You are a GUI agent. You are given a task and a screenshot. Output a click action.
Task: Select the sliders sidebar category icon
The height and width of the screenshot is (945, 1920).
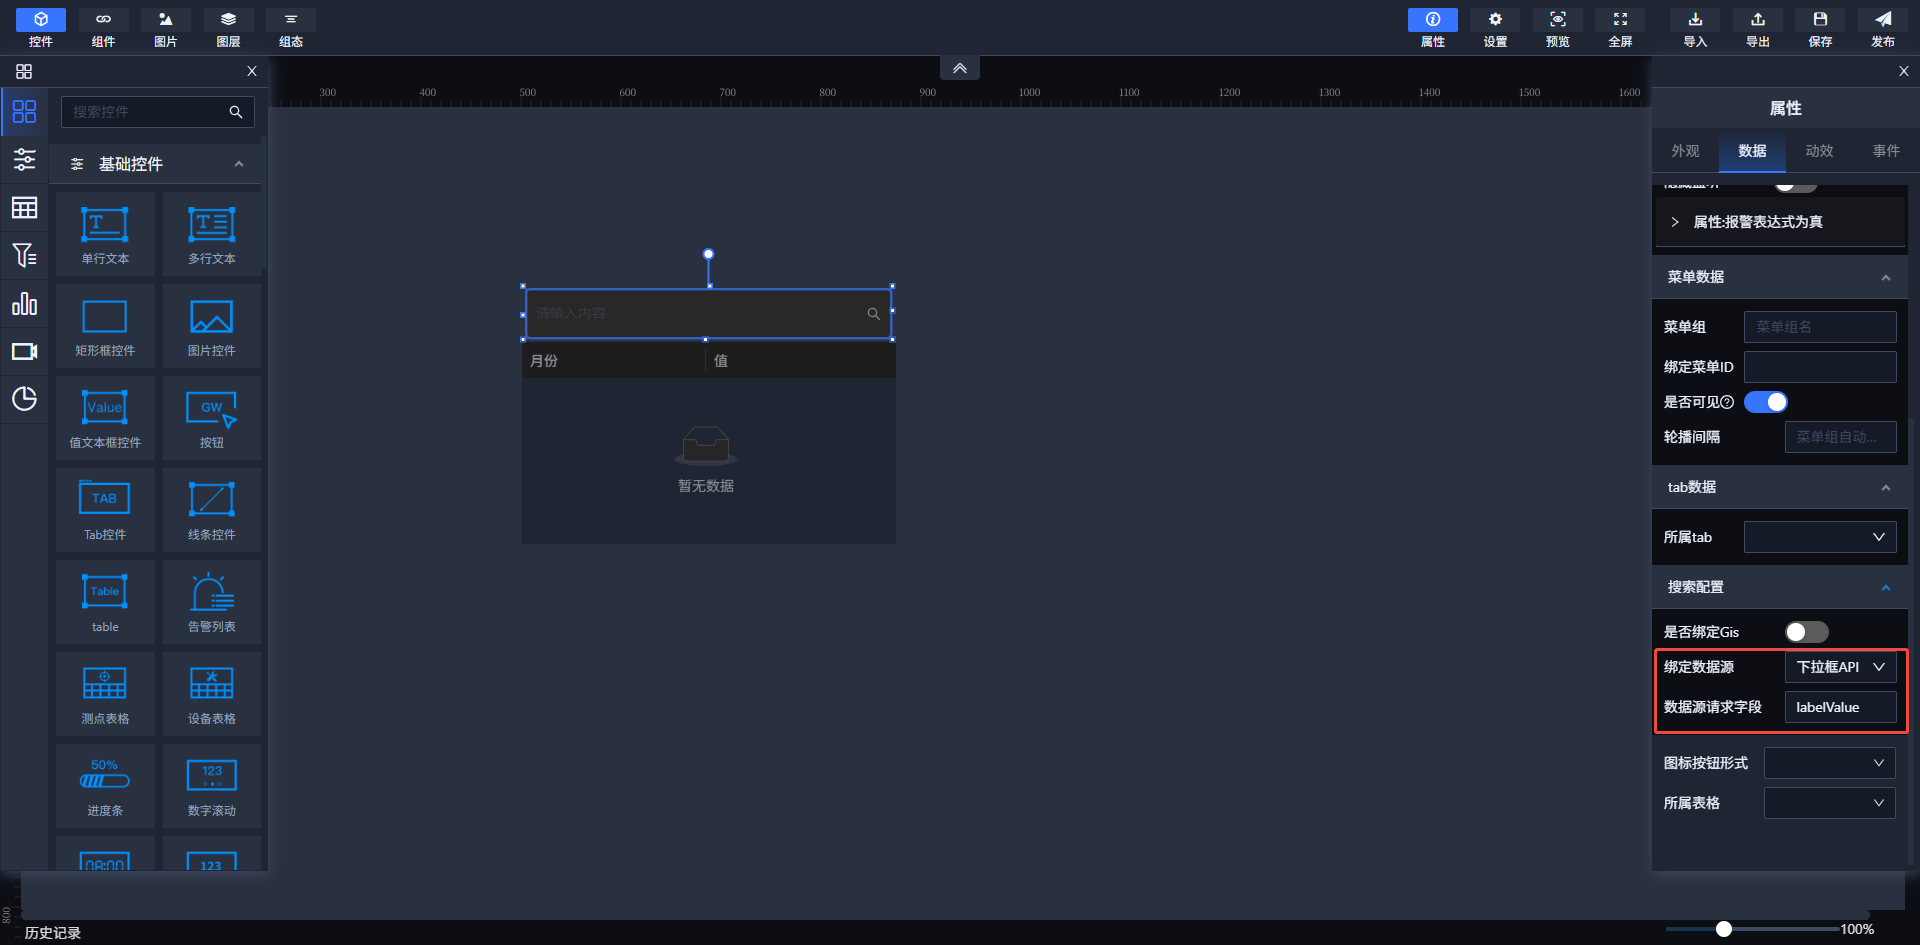click(x=24, y=159)
